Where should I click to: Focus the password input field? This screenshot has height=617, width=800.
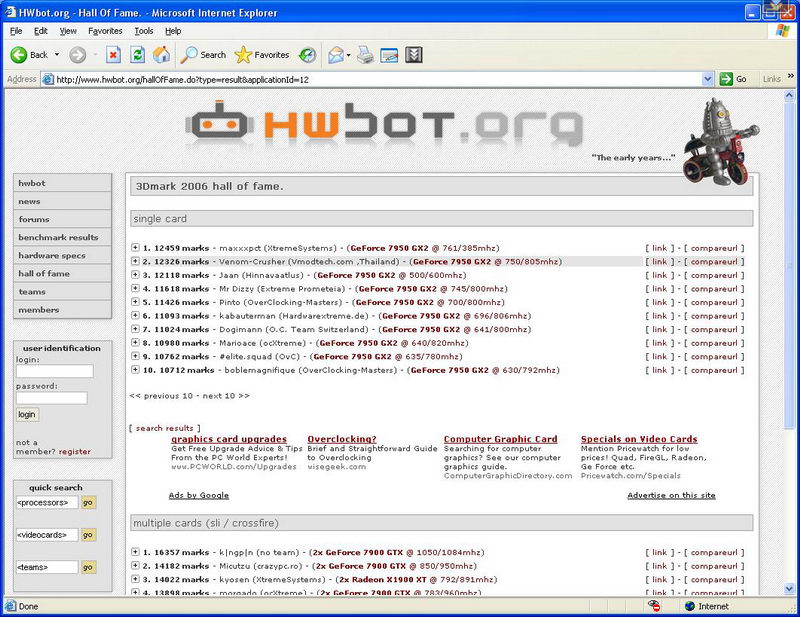click(52, 398)
